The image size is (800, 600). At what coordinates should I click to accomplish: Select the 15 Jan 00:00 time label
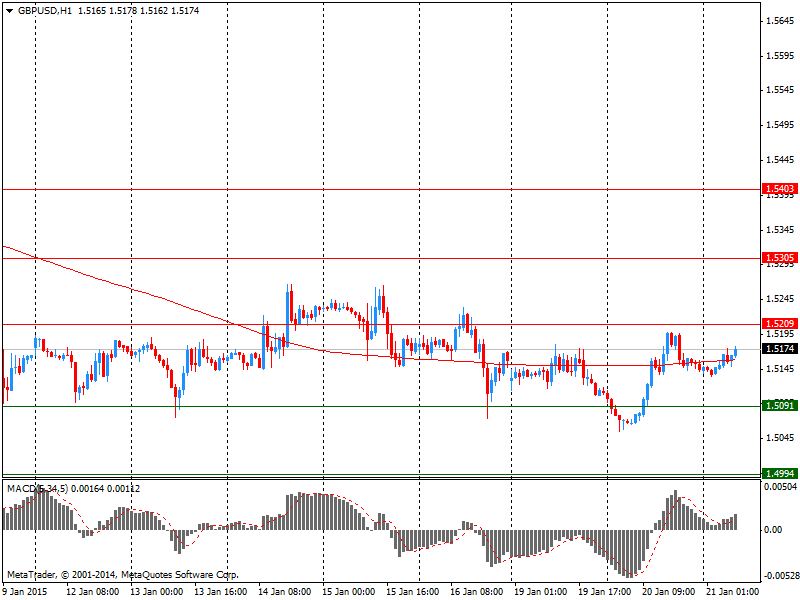tap(348, 592)
